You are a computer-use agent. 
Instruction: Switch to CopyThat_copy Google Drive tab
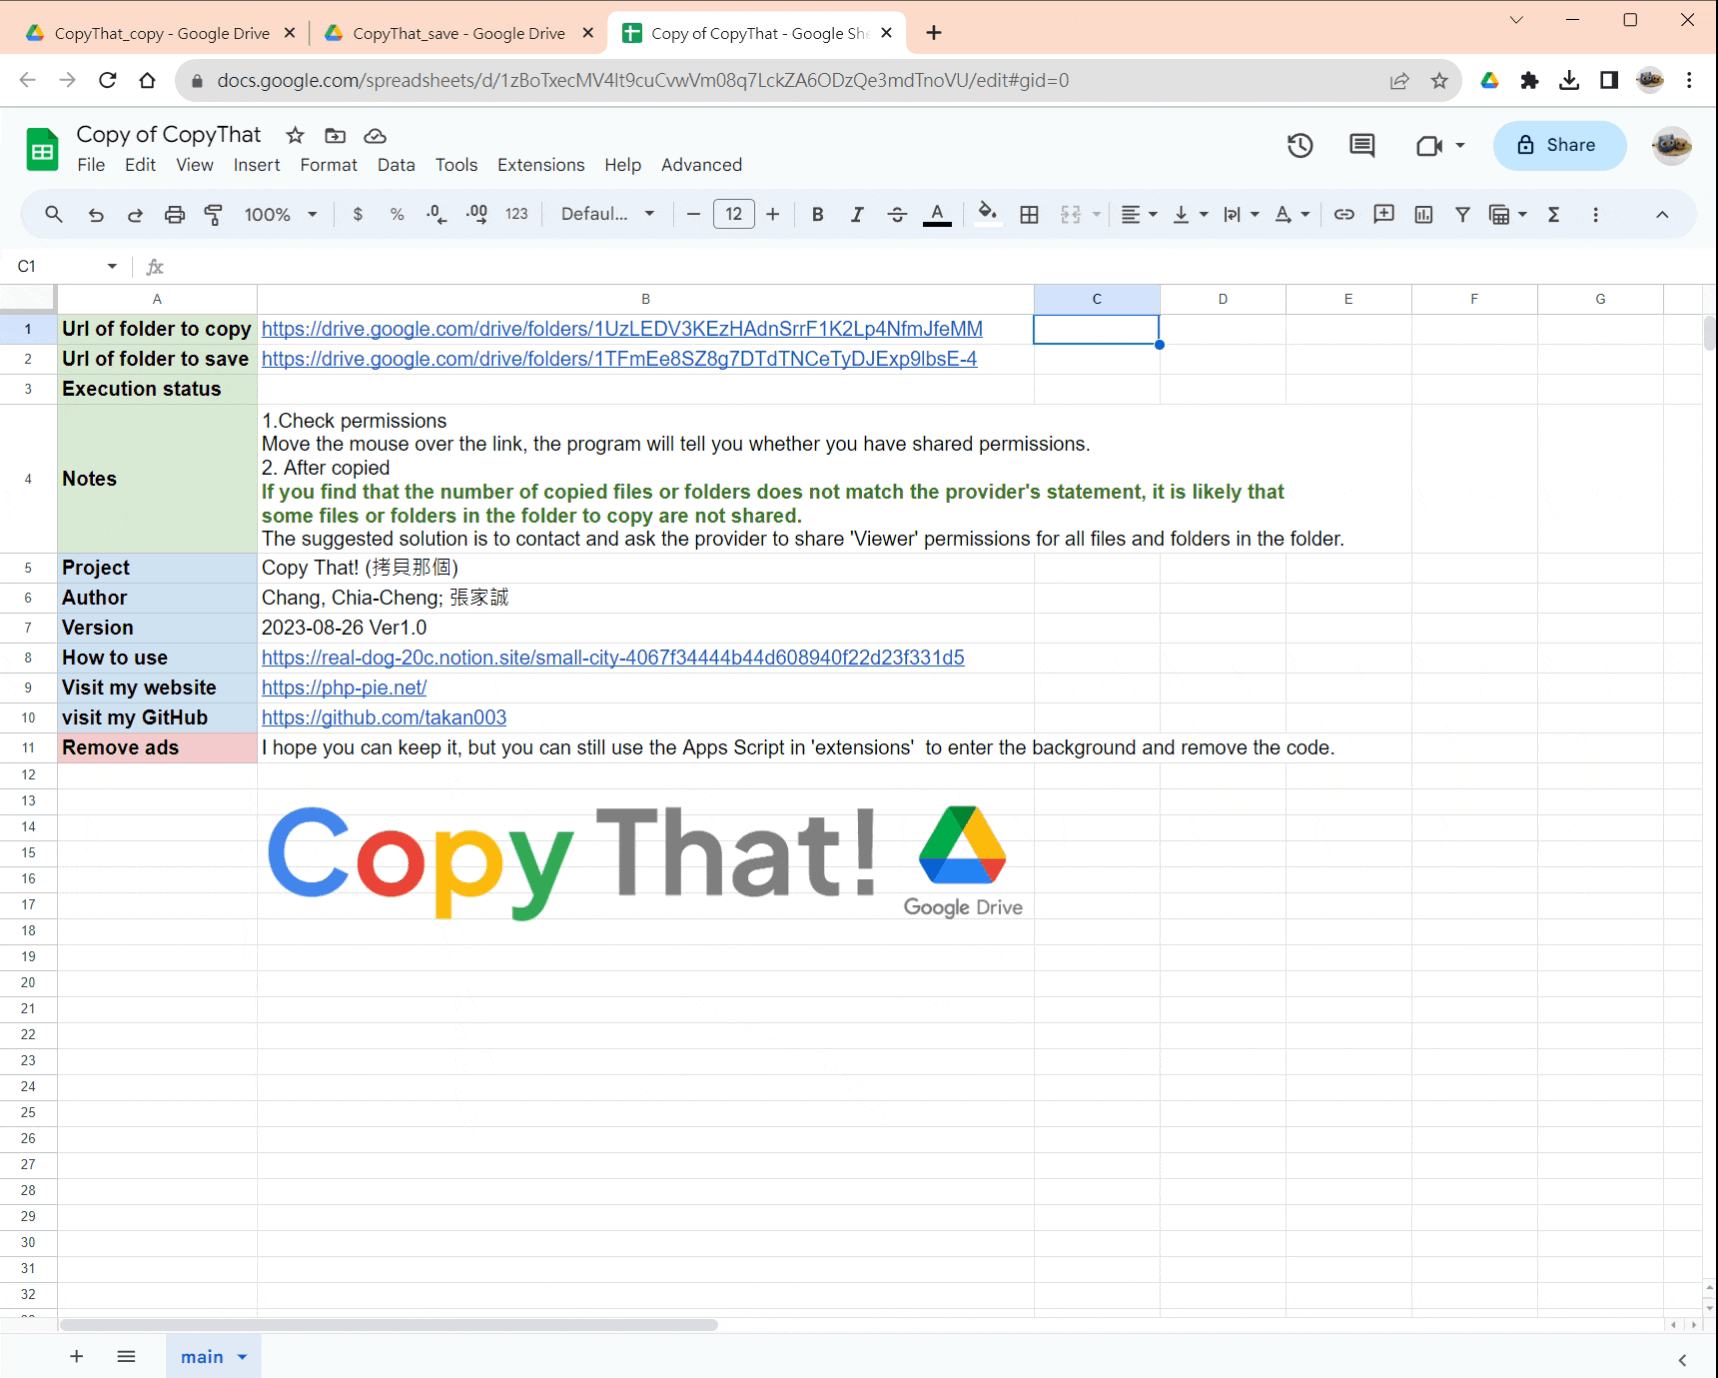pyautogui.click(x=161, y=33)
